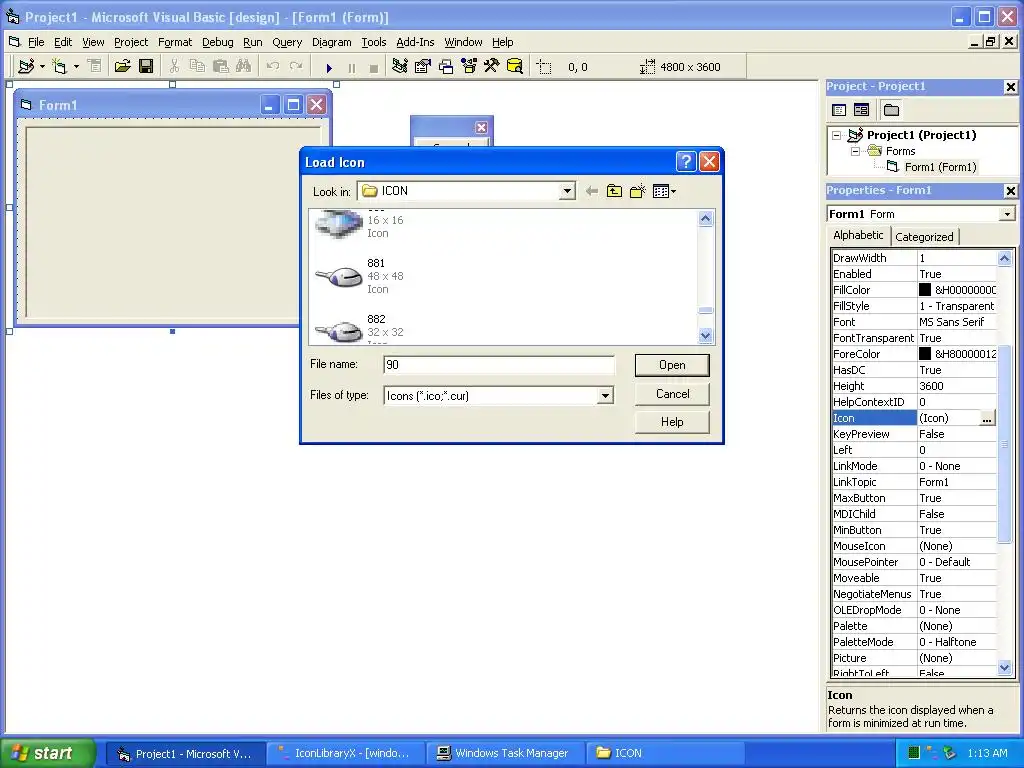Click the Undo arrow icon
Screen dimensions: 1024x768
[x=273, y=67]
